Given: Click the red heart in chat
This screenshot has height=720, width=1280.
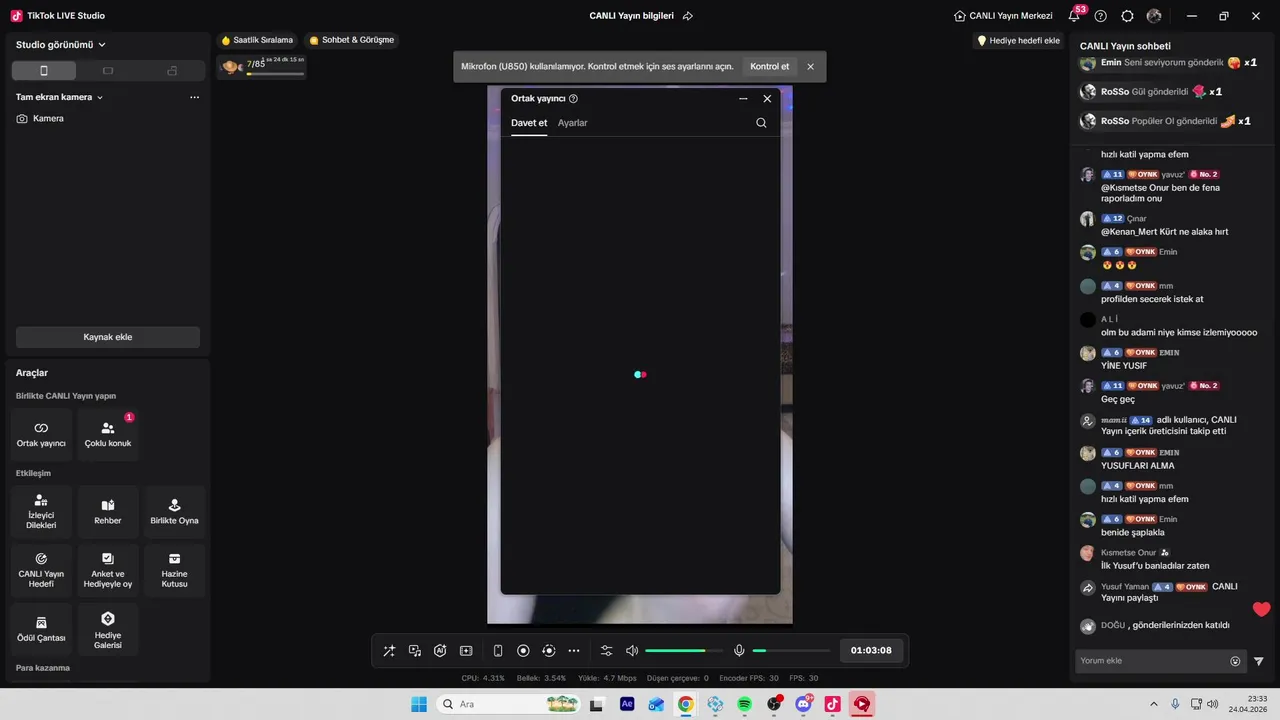Looking at the screenshot, I should coord(1261,609).
